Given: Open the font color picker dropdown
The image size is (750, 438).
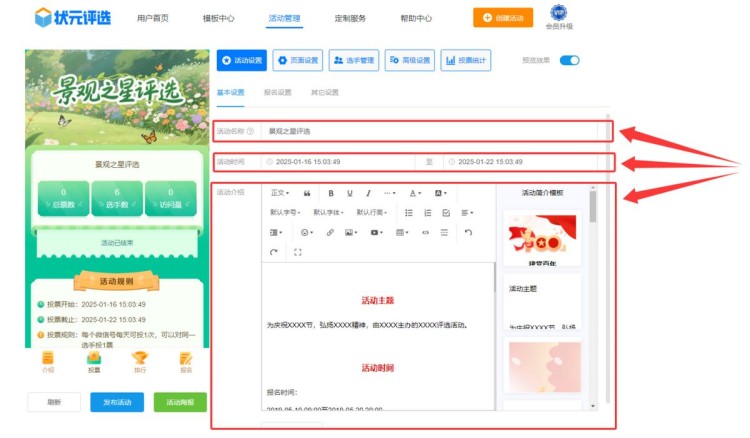Looking at the screenshot, I should coord(415,193).
